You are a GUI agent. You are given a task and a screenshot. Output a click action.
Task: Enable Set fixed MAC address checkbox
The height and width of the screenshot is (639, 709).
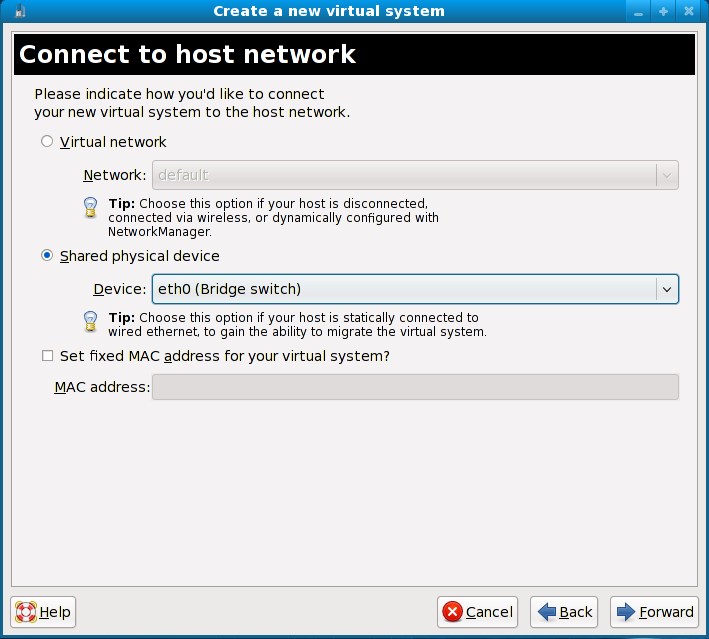pyautogui.click(x=47, y=356)
